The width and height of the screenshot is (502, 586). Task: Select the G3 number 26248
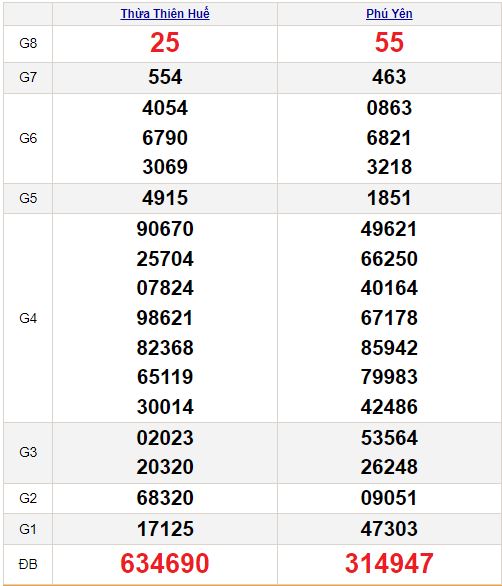(x=389, y=467)
